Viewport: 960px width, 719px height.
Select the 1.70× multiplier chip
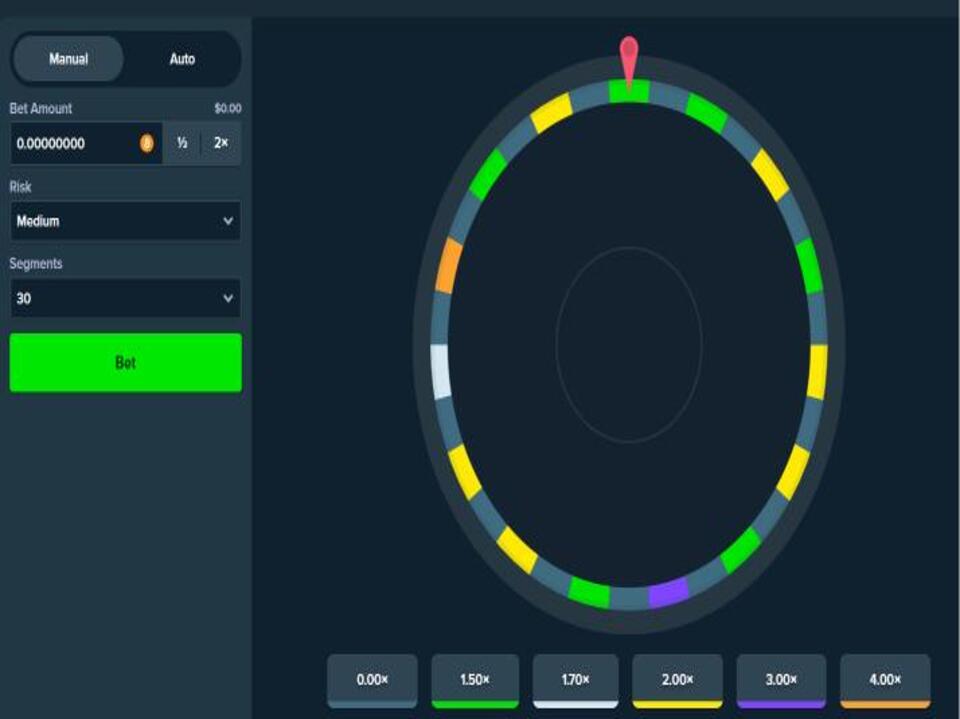pos(576,679)
